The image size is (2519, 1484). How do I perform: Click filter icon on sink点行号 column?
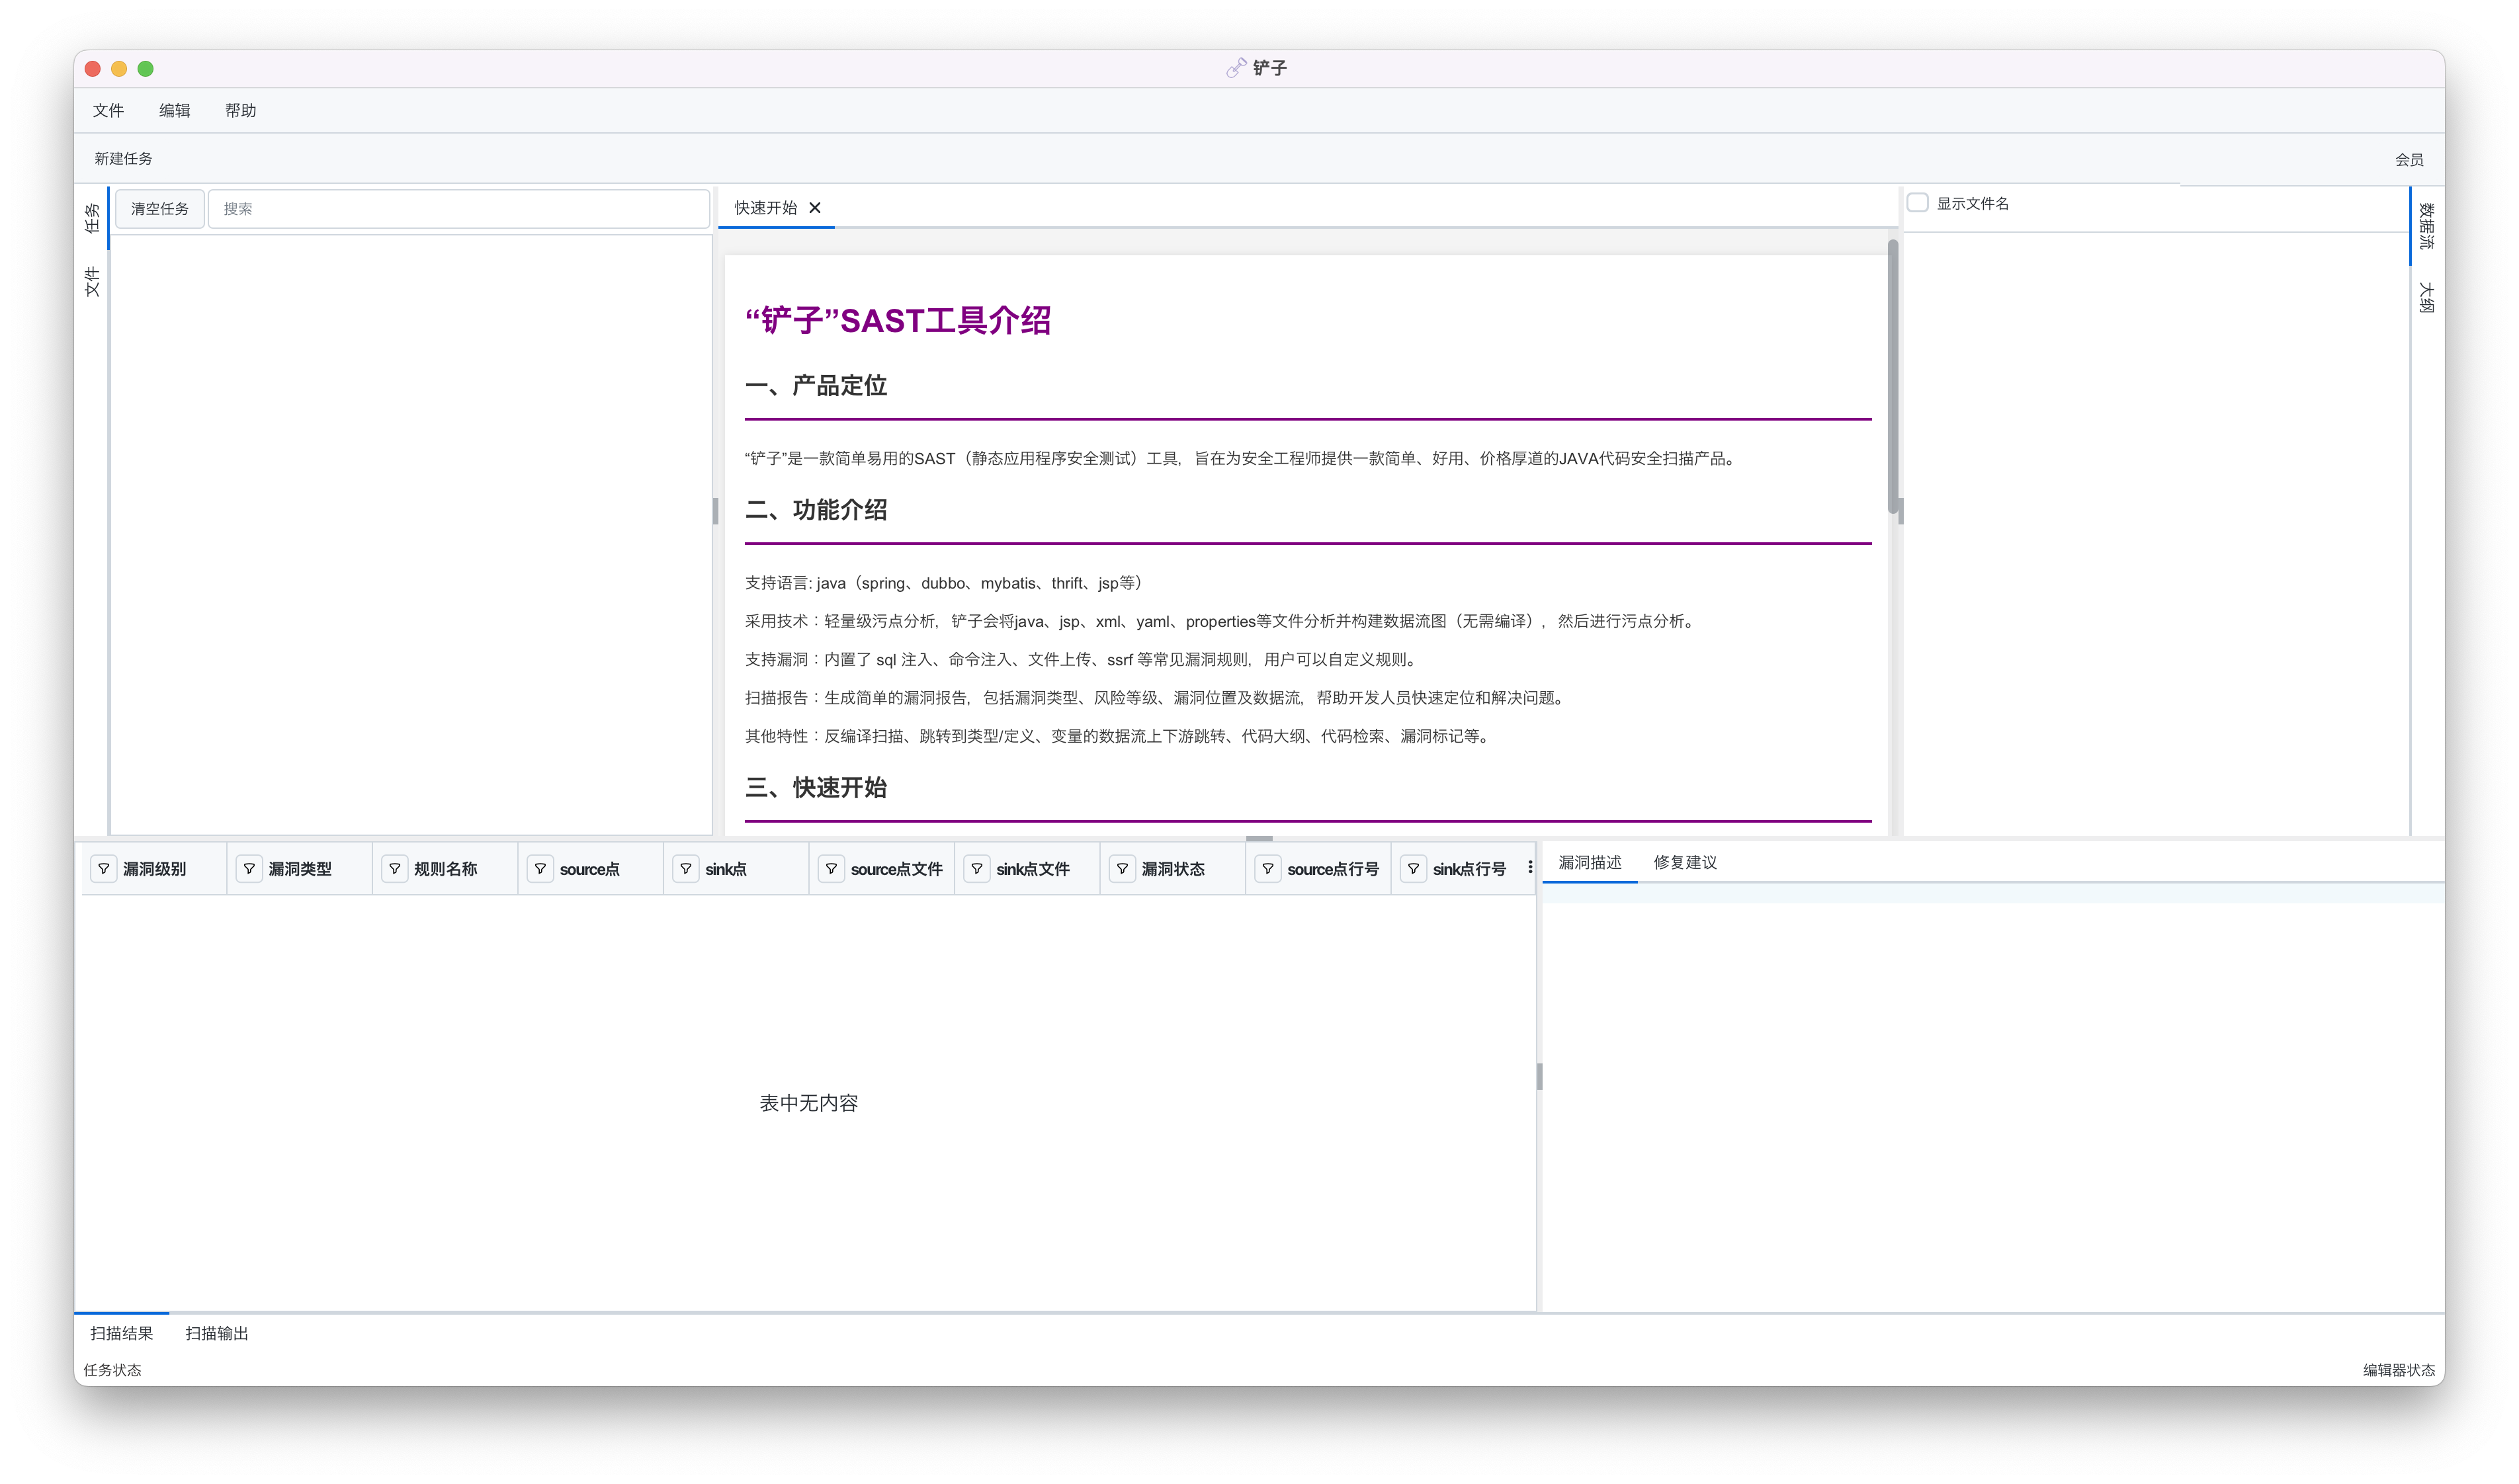pyautogui.click(x=1413, y=869)
